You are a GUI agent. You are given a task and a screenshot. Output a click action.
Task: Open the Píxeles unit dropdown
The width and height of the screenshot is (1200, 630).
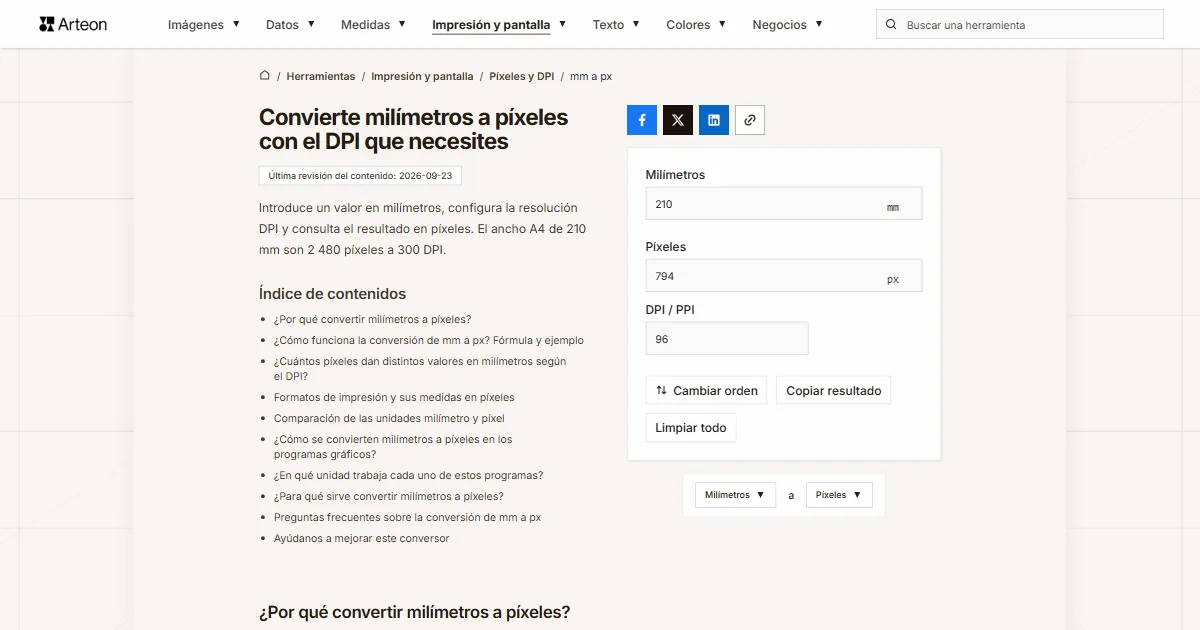click(x=839, y=495)
